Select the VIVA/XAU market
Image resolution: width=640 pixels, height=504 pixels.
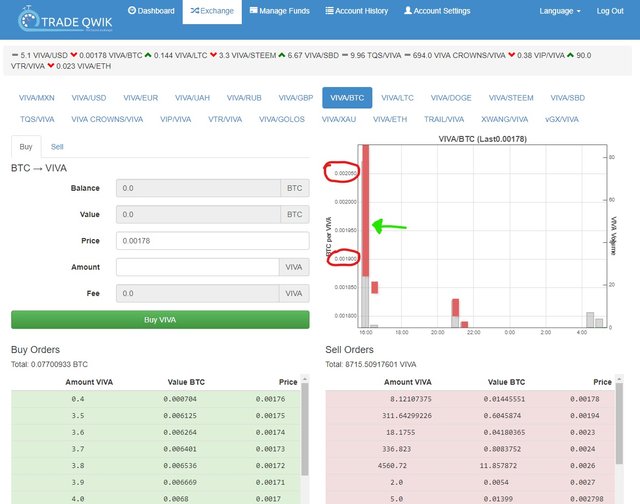tap(339, 119)
